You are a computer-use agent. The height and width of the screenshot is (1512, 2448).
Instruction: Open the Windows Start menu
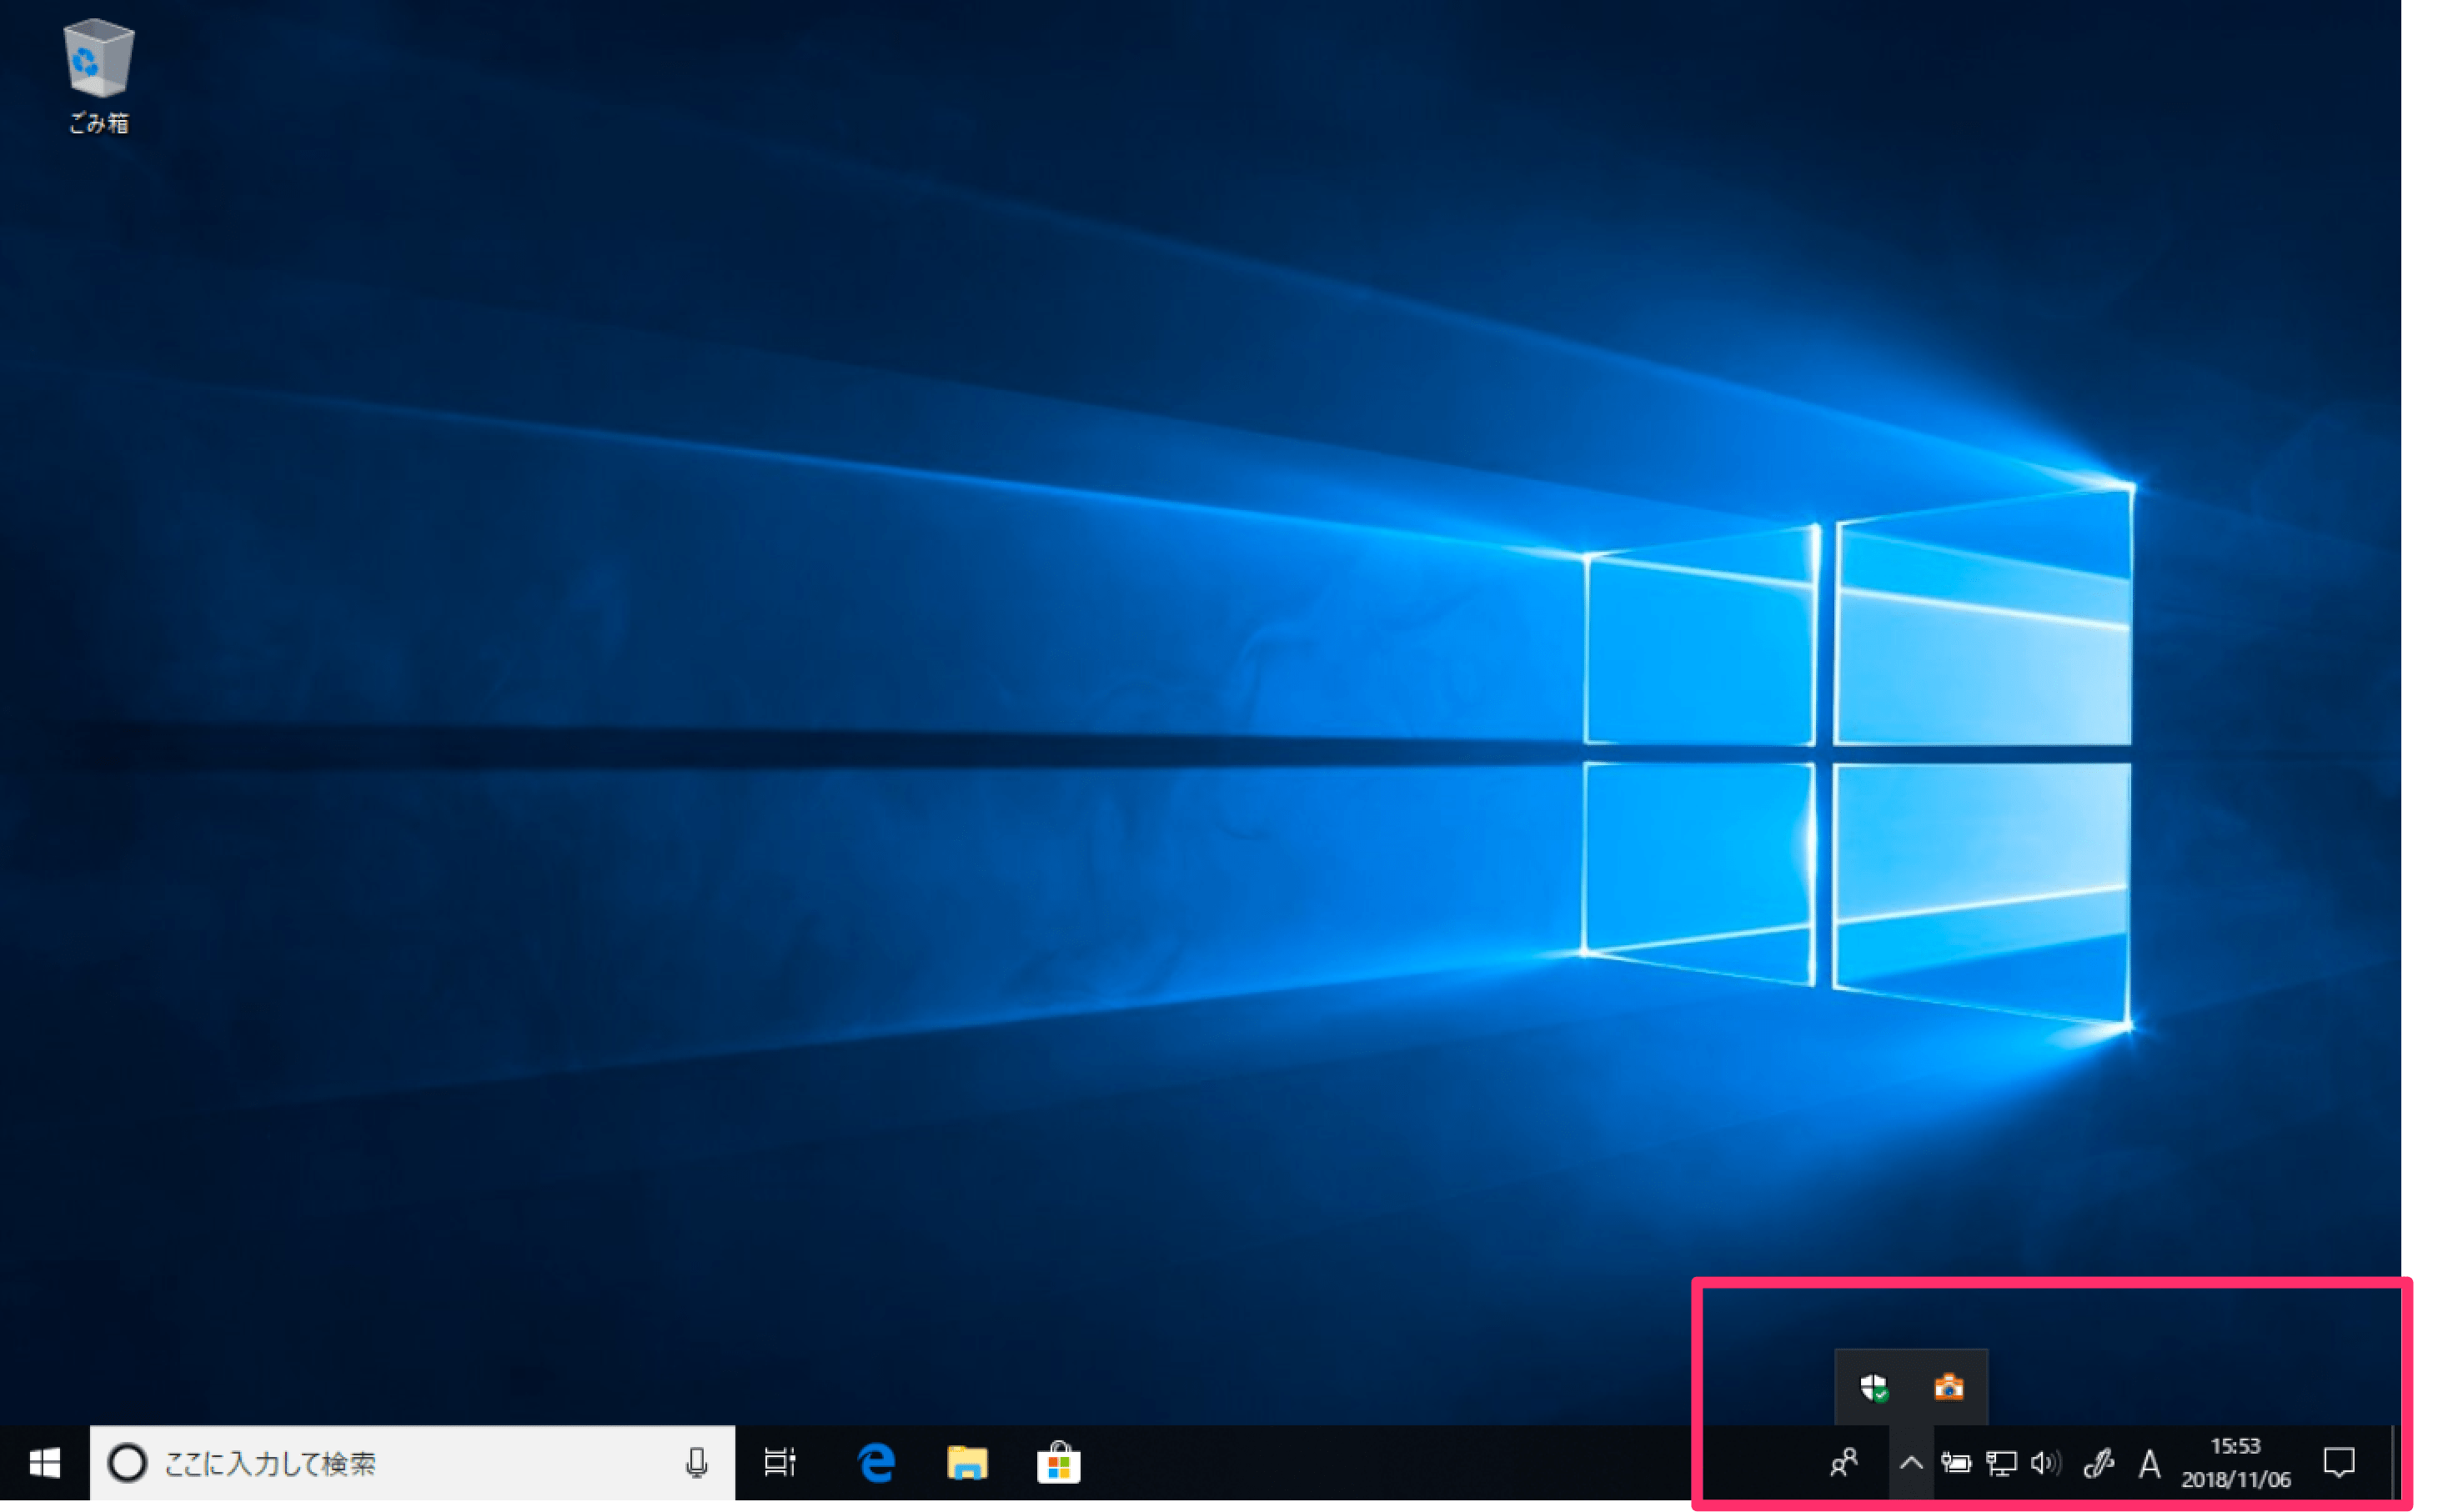point(44,1463)
